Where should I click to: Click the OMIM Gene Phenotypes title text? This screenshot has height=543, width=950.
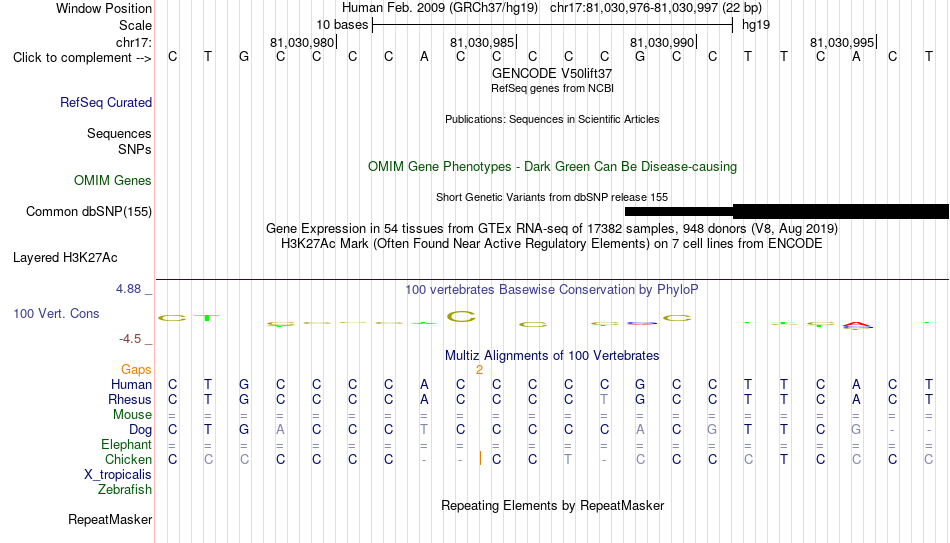click(552, 167)
